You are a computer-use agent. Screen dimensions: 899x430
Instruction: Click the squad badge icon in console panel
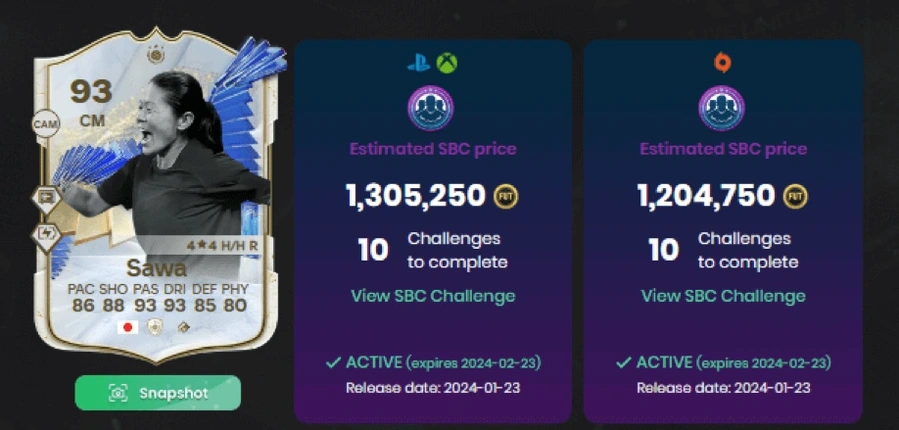[431, 108]
